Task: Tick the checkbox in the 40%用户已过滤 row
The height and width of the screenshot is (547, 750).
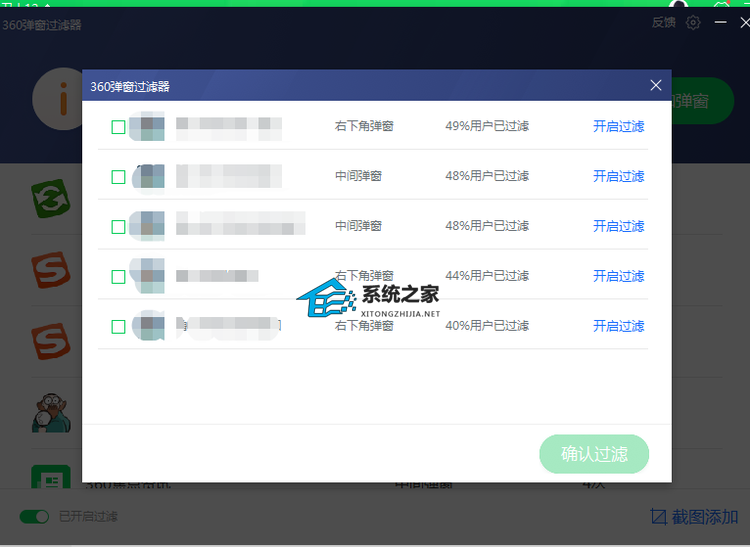Action: click(x=118, y=327)
